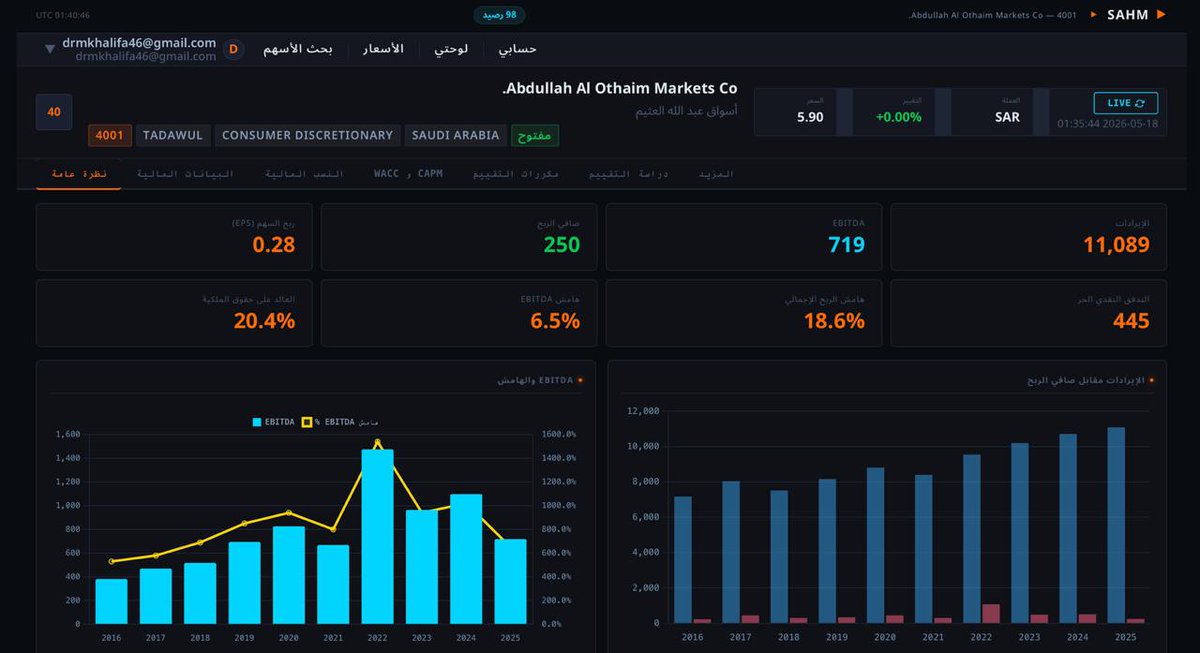Open the الأسعار menu item
The height and width of the screenshot is (653, 1200).
(383, 48)
